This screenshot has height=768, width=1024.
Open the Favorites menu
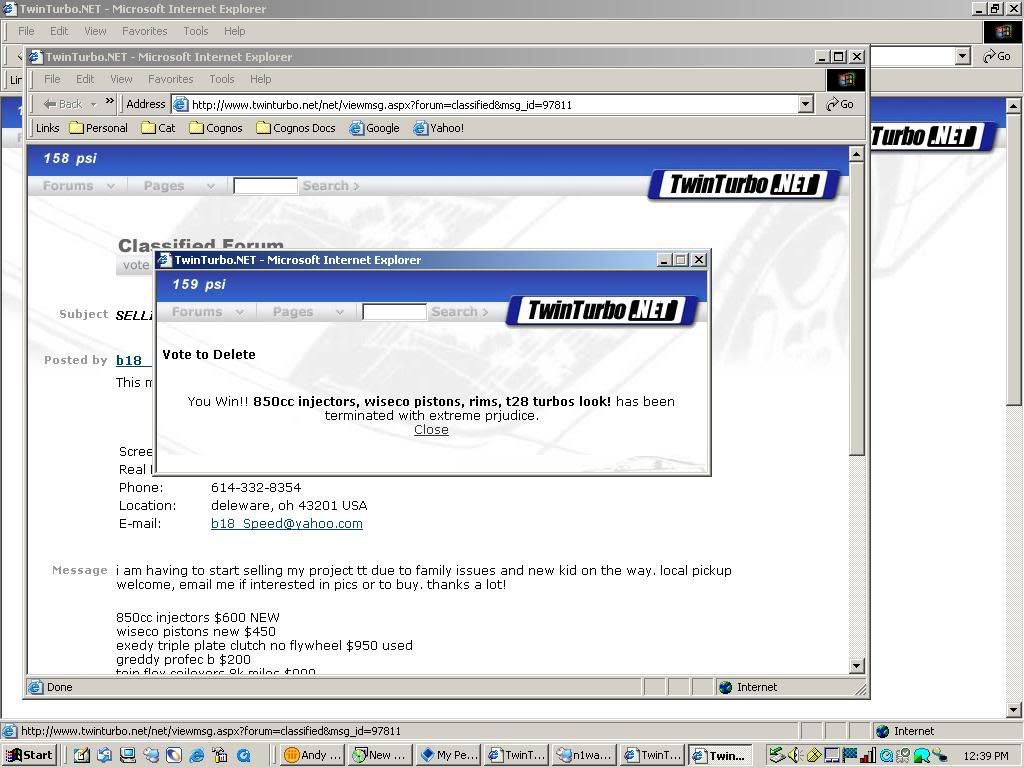[170, 79]
